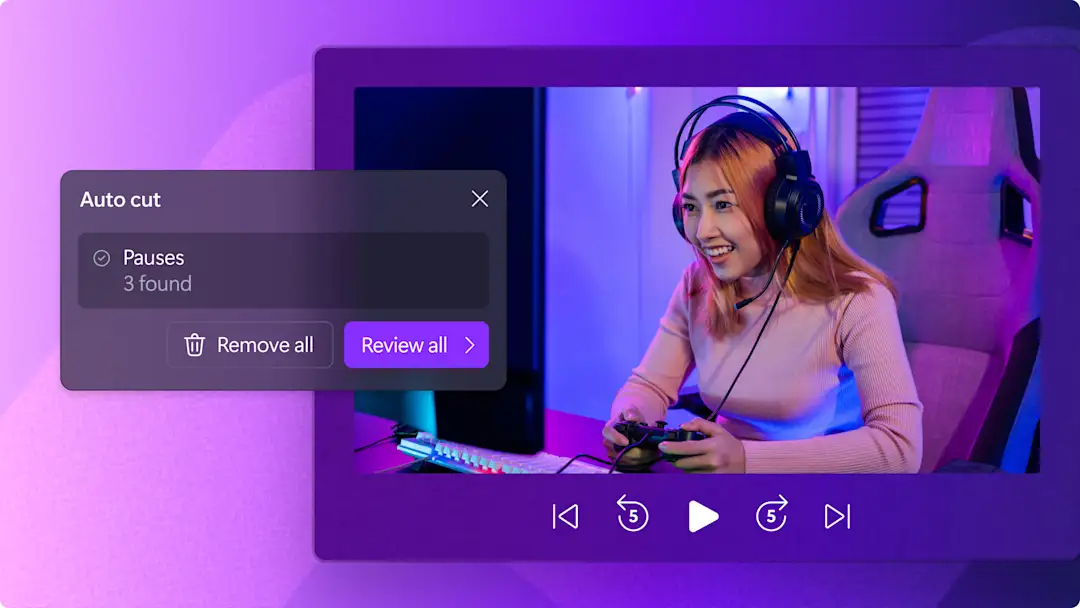Open the Auto cut panel header
The width and height of the screenshot is (1080, 608).
[x=120, y=199]
